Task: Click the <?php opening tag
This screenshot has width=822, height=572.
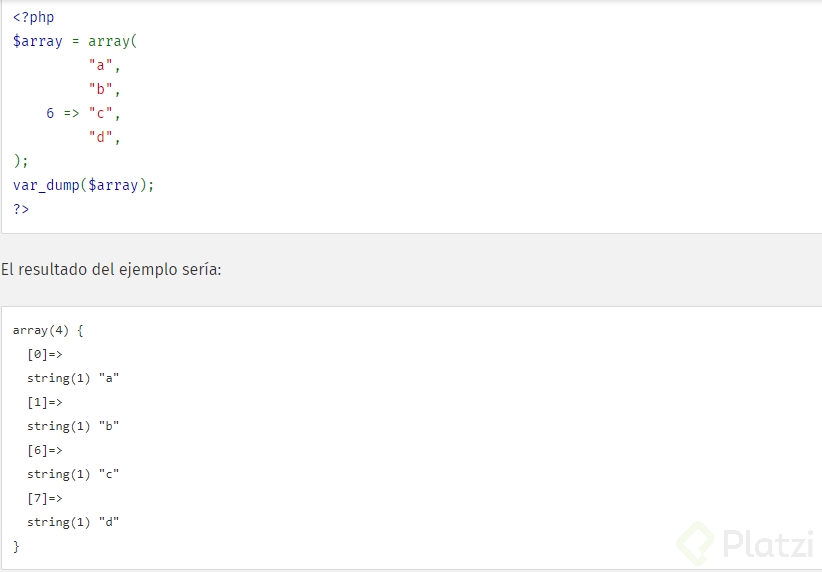Action: (34, 17)
